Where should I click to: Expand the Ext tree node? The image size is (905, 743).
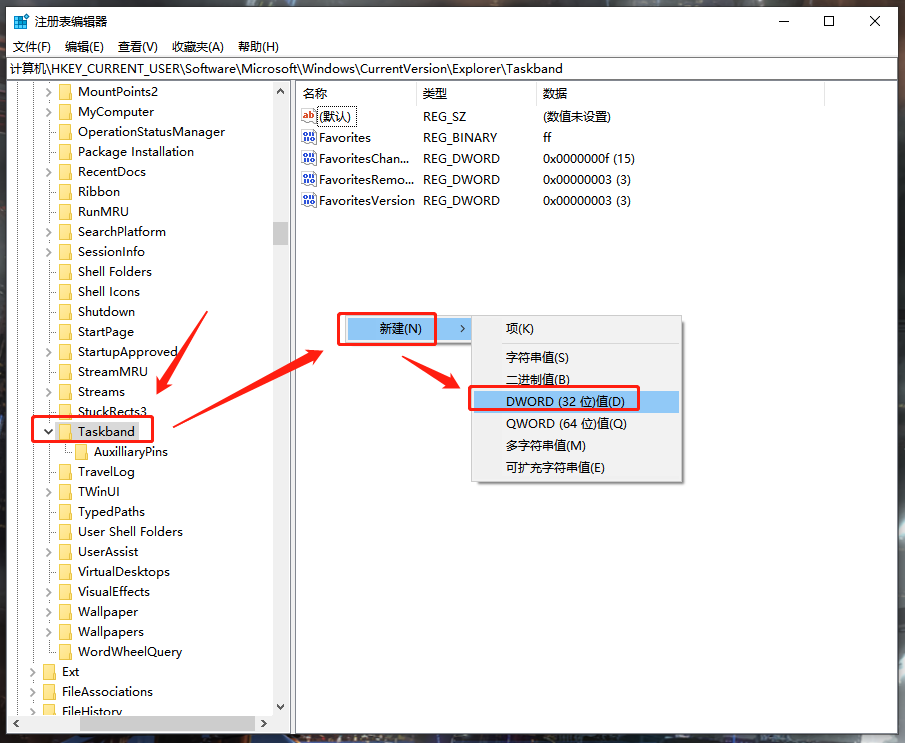pos(32,671)
